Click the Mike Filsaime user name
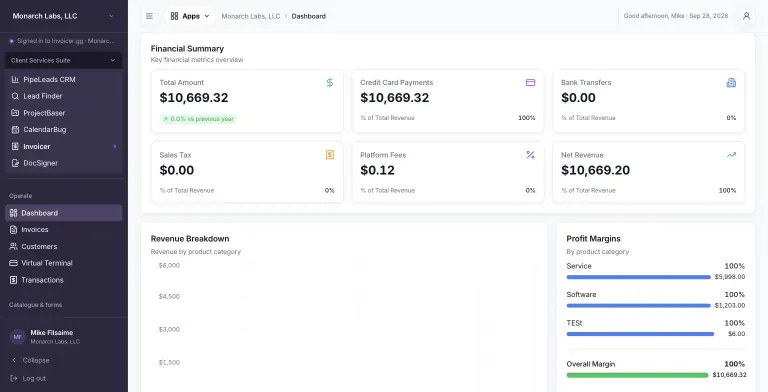Viewport: 768px width, 392px height. click(51, 332)
